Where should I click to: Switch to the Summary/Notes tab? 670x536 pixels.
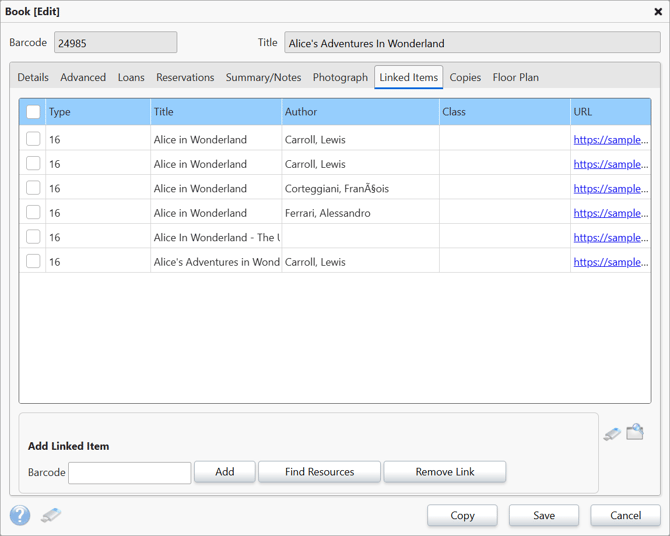[263, 77]
